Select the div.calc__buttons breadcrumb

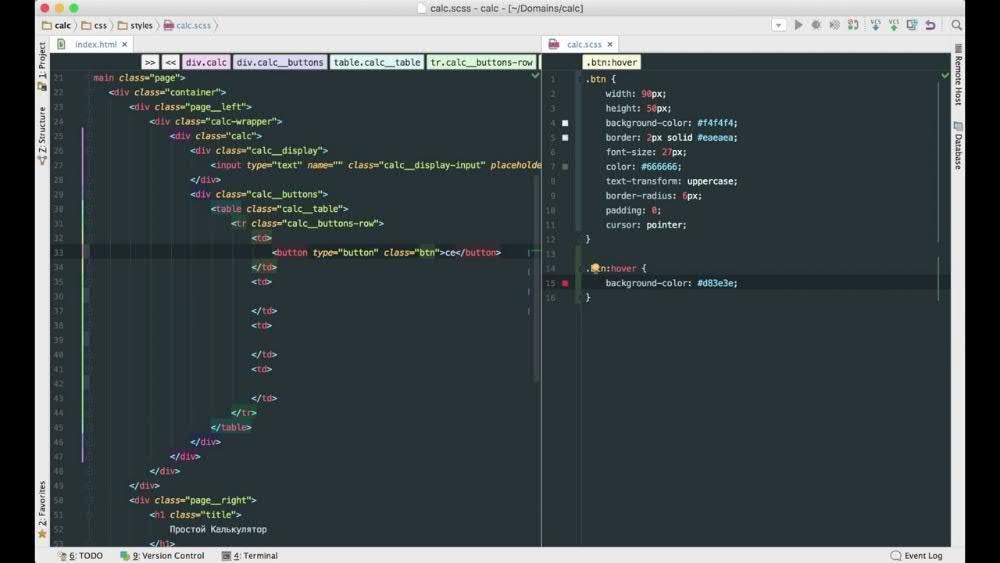(x=280, y=62)
